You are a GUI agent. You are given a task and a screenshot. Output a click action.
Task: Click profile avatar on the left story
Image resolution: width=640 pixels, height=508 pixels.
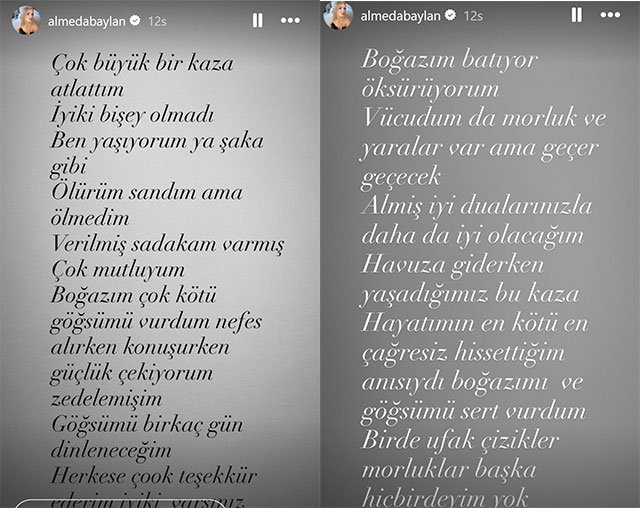coord(24,19)
